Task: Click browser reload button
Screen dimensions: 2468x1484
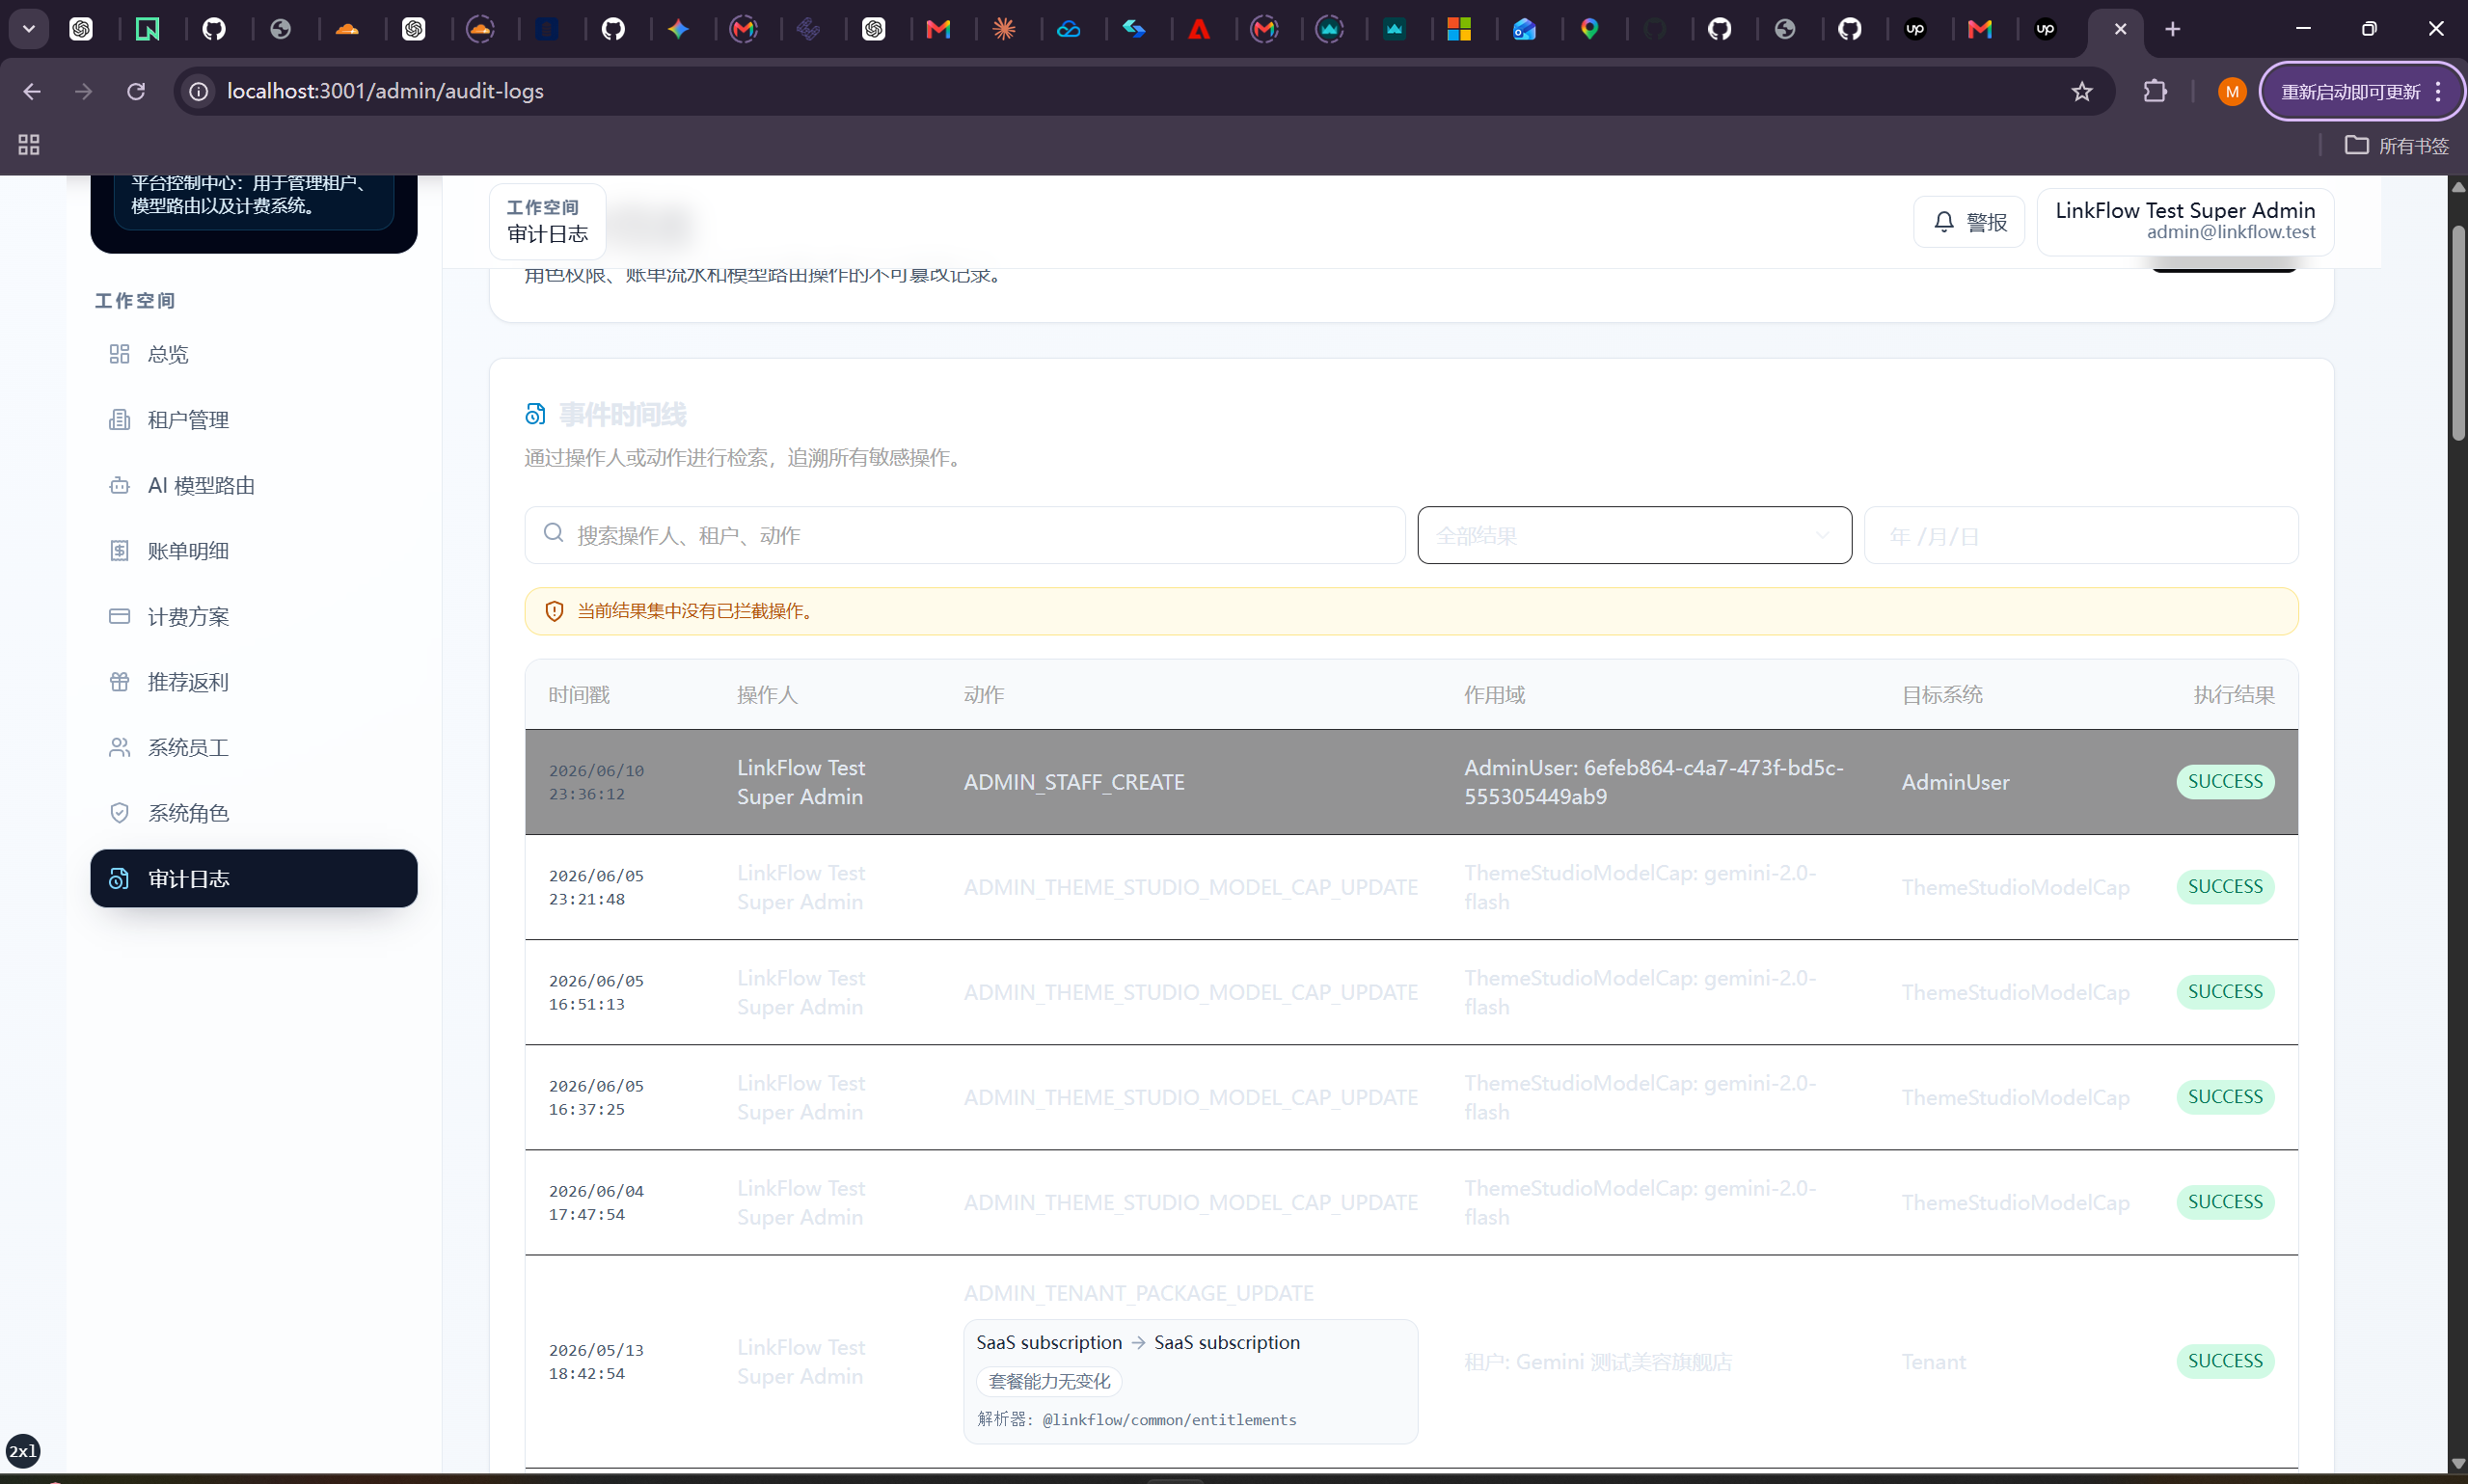Action: [136, 91]
